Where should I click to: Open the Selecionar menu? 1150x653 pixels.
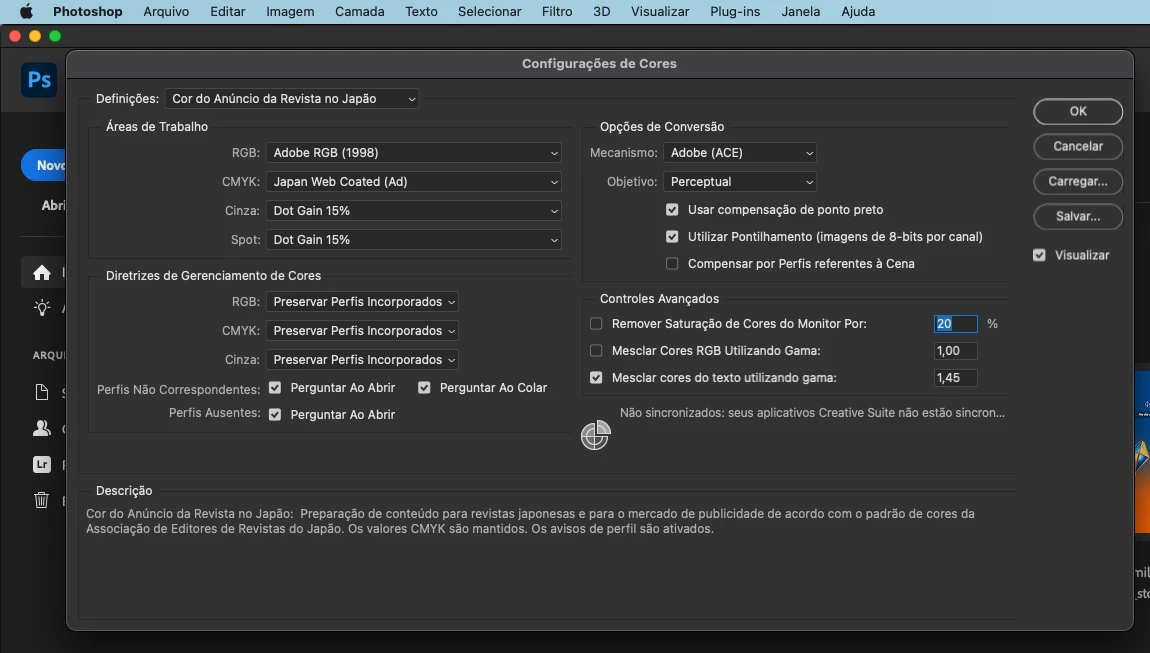point(489,12)
